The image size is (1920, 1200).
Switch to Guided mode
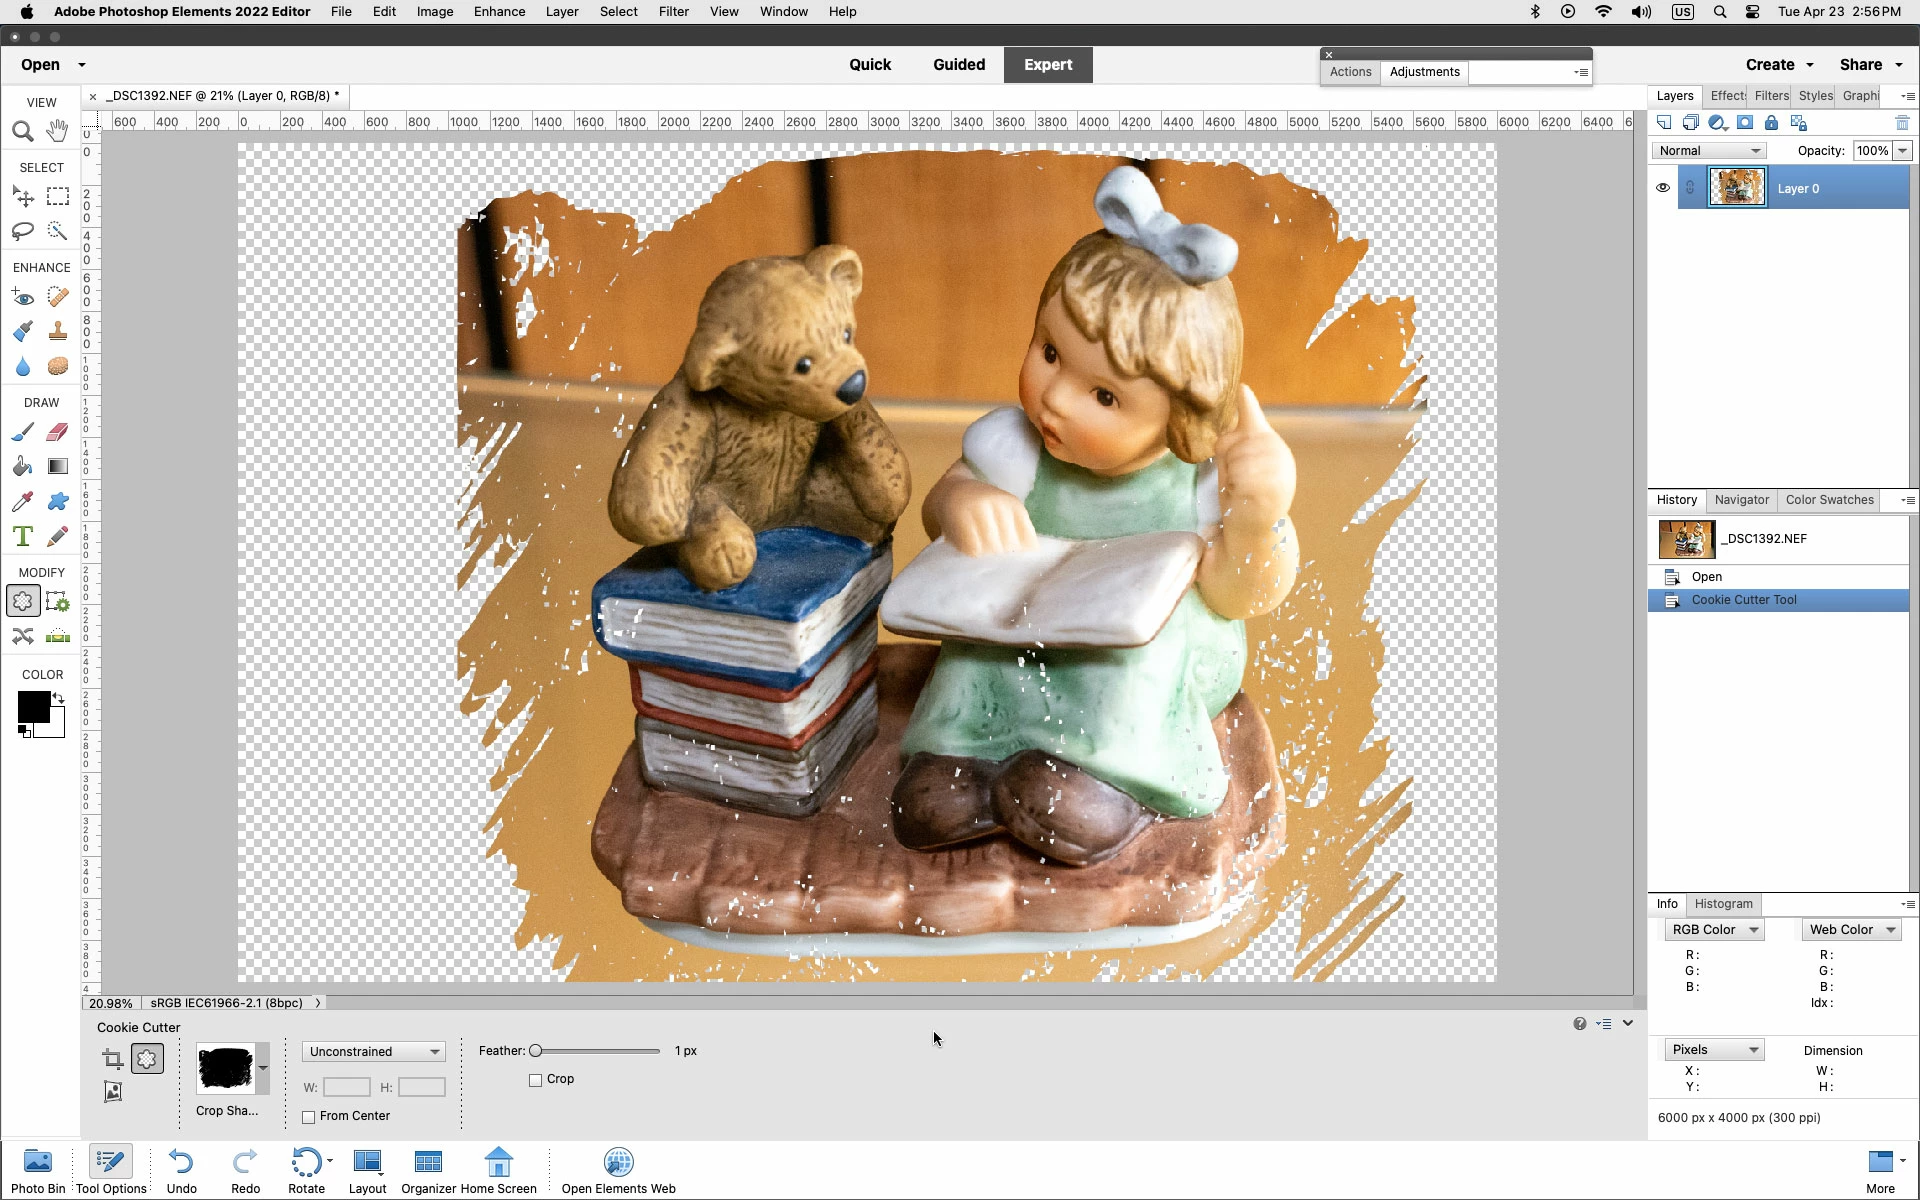[958, 65]
